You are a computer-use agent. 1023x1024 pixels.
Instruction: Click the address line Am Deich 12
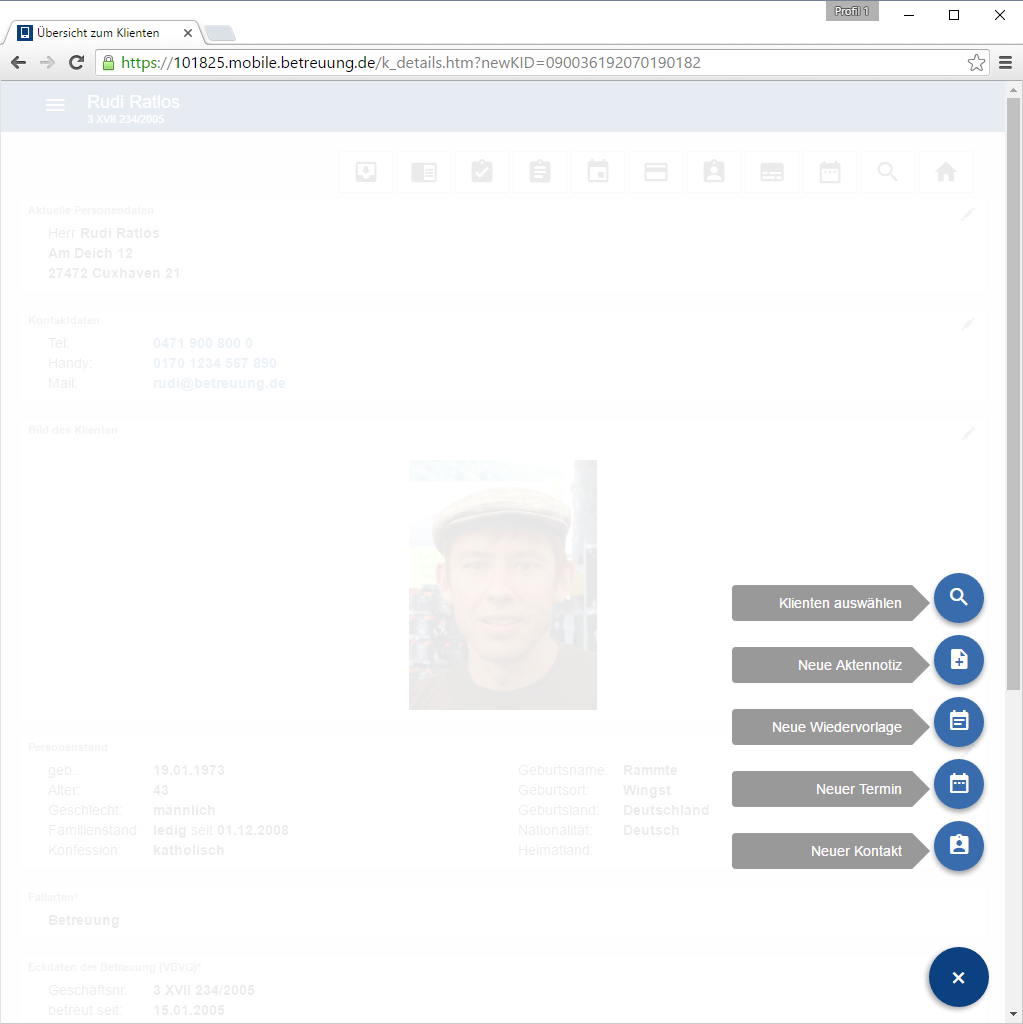click(x=90, y=253)
